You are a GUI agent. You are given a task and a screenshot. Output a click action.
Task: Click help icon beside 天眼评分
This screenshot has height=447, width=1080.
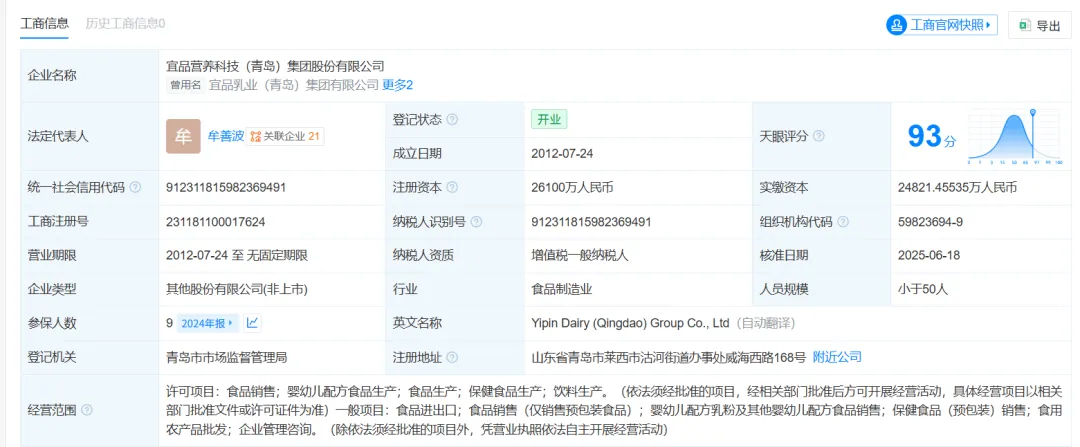[x=819, y=136]
